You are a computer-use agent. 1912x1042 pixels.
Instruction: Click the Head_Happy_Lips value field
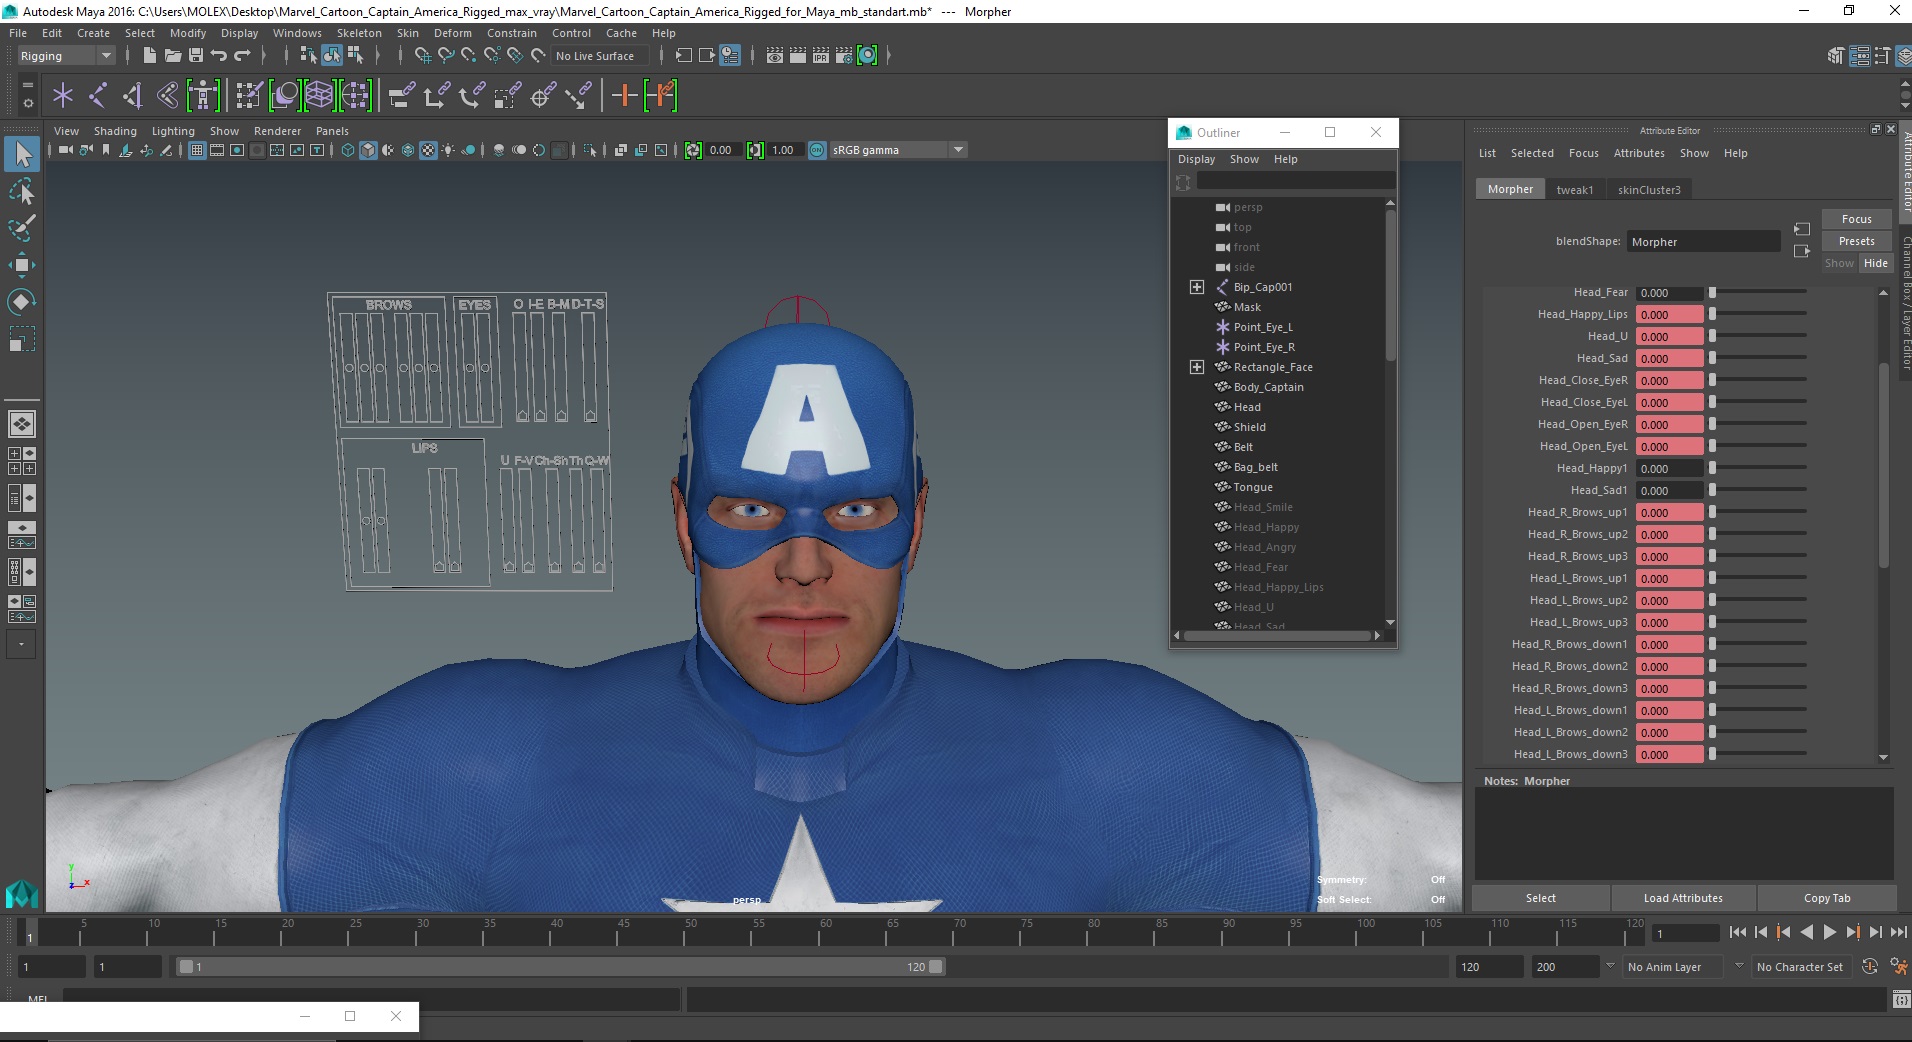click(1669, 315)
